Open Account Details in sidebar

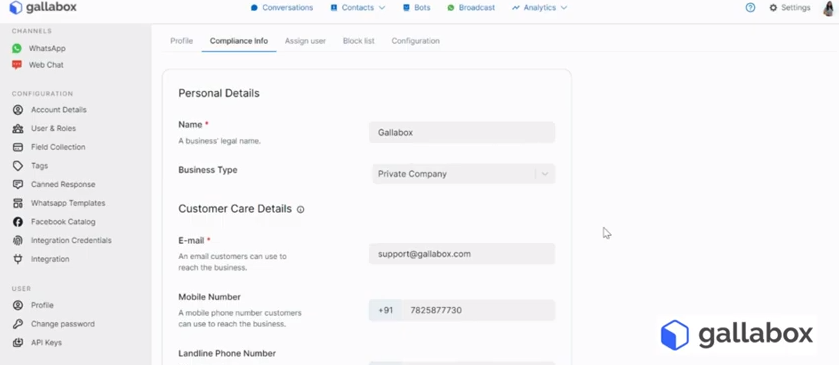(58, 110)
